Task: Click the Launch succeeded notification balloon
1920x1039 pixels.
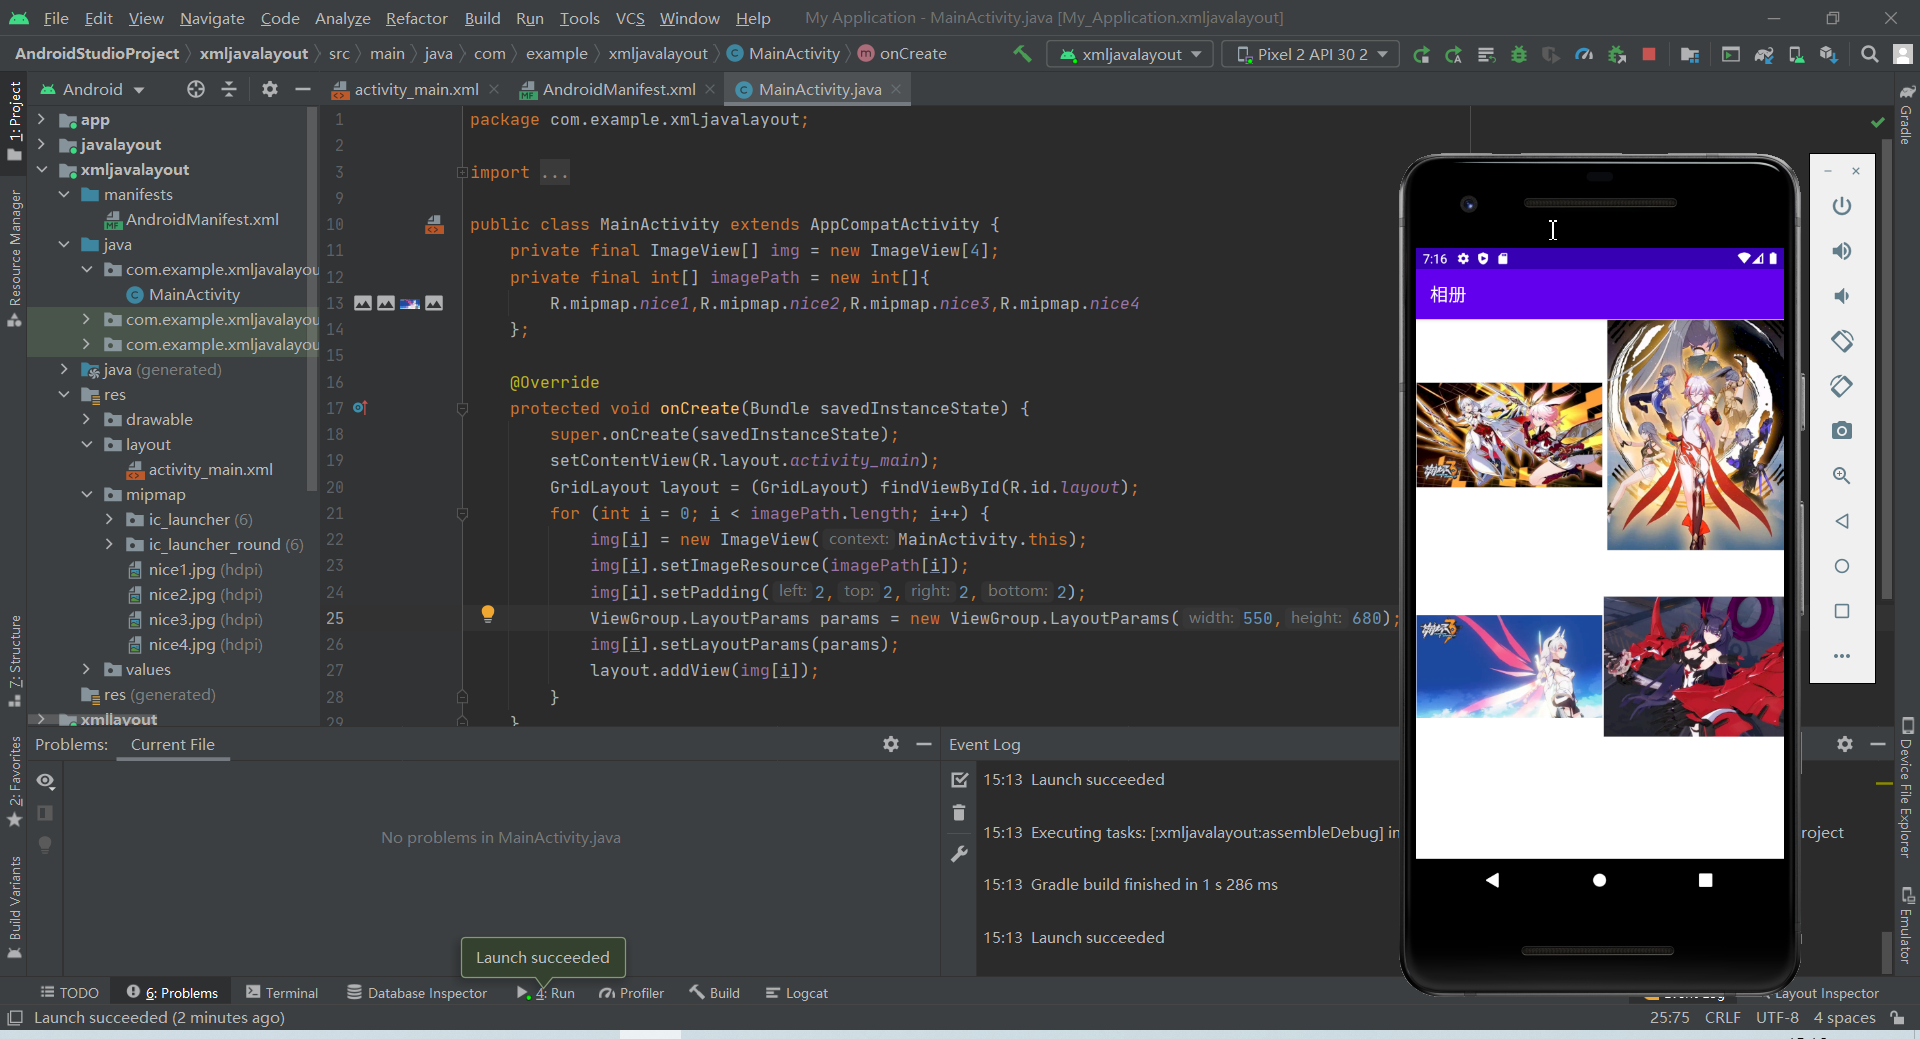Action: [542, 957]
